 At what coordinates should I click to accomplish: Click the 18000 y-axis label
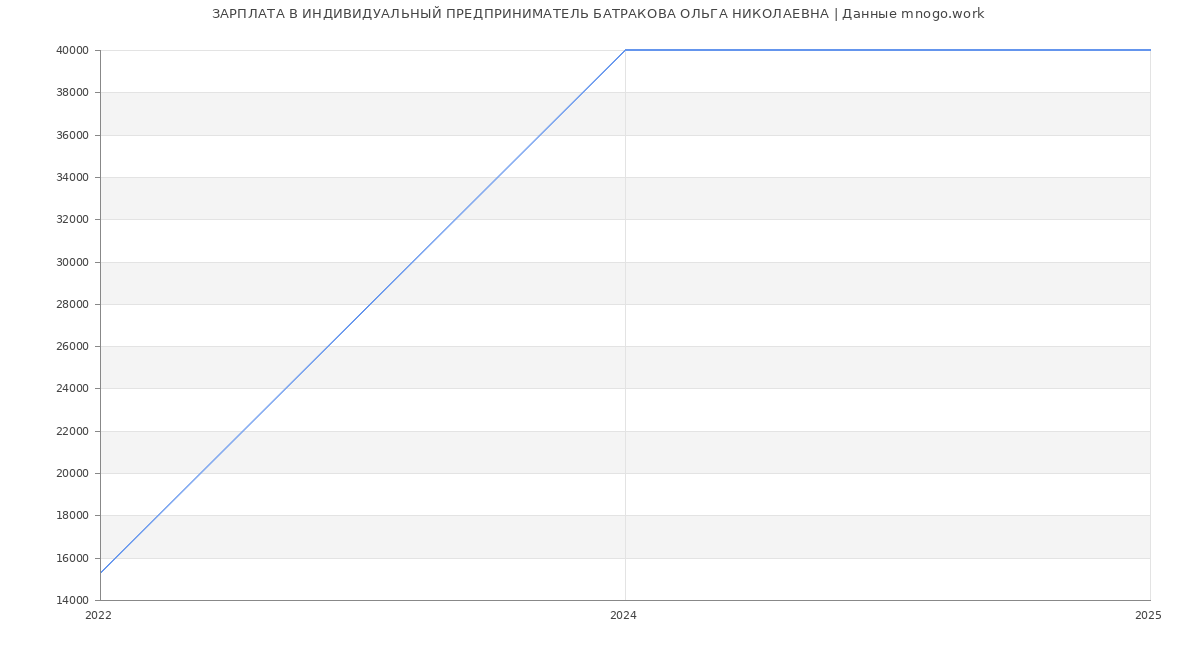(x=72, y=516)
